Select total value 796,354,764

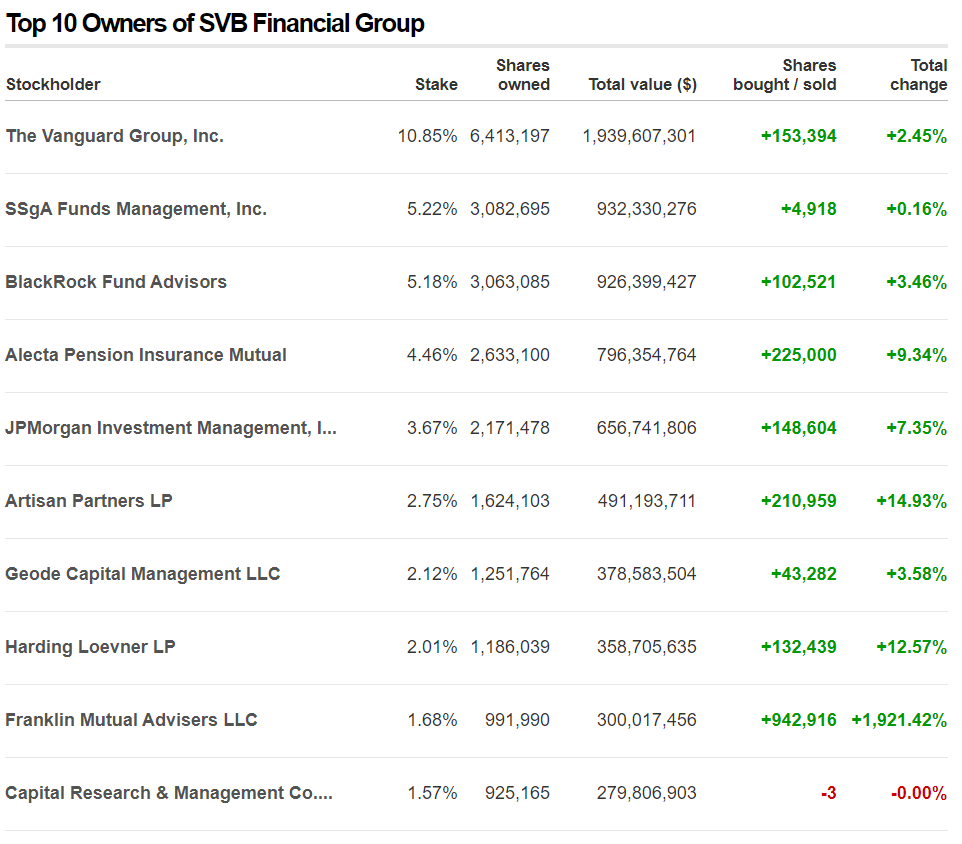647,355
